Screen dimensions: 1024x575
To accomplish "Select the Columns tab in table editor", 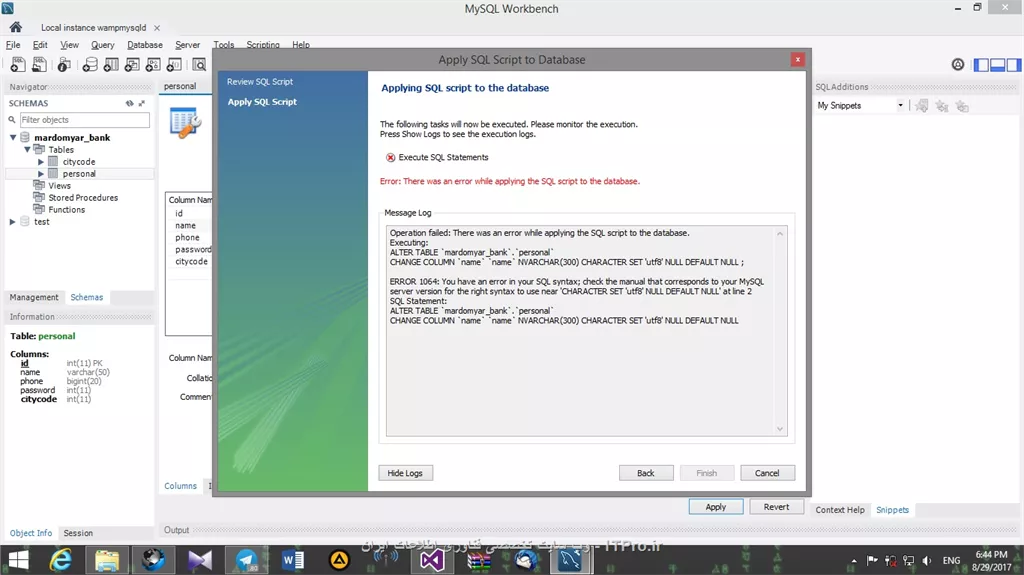I will (x=180, y=485).
